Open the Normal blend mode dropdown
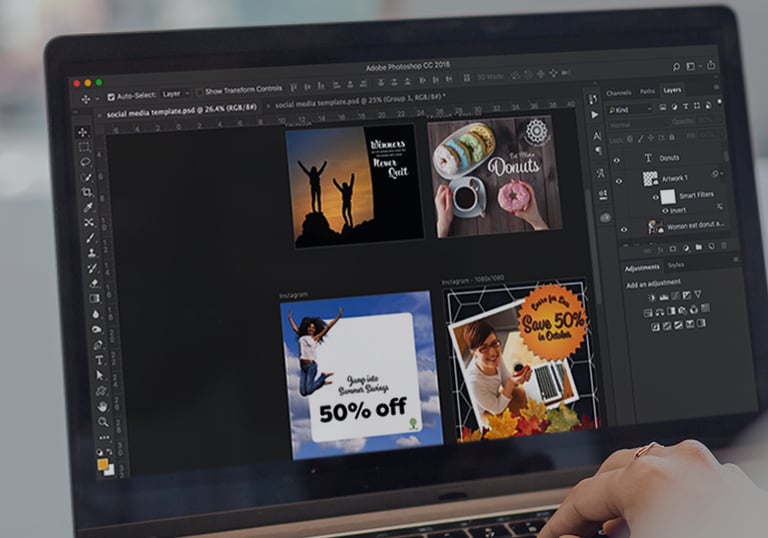Image resolution: width=768 pixels, height=538 pixels. pos(634,125)
